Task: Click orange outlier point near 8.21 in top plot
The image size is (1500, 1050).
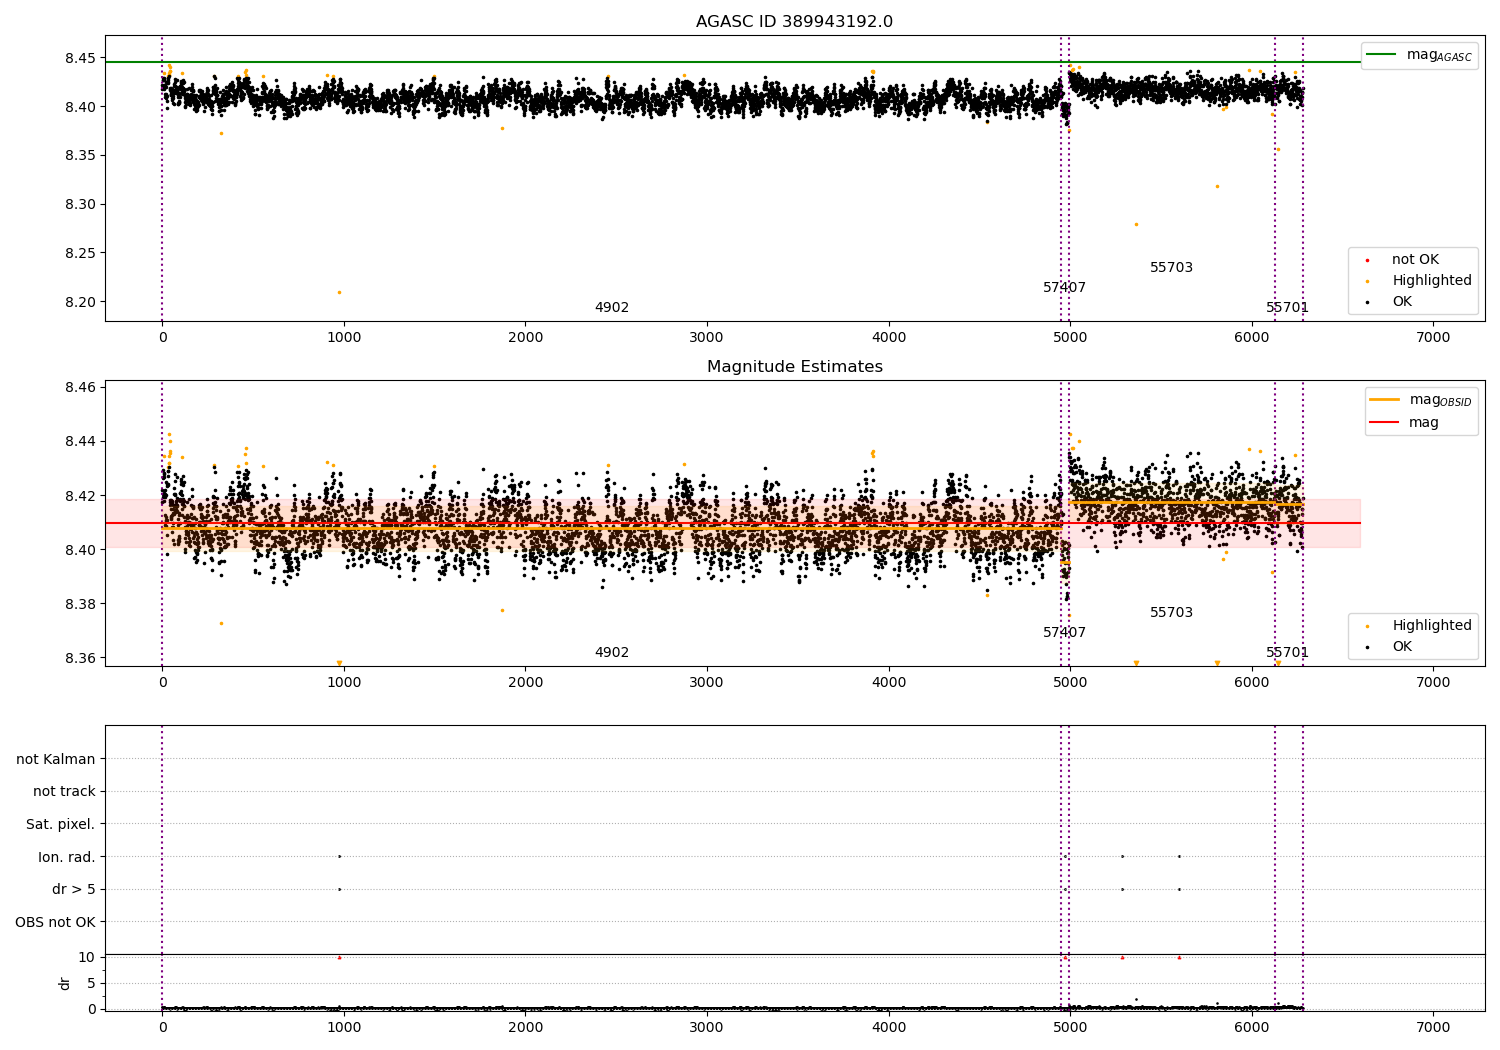Action: tap(339, 292)
